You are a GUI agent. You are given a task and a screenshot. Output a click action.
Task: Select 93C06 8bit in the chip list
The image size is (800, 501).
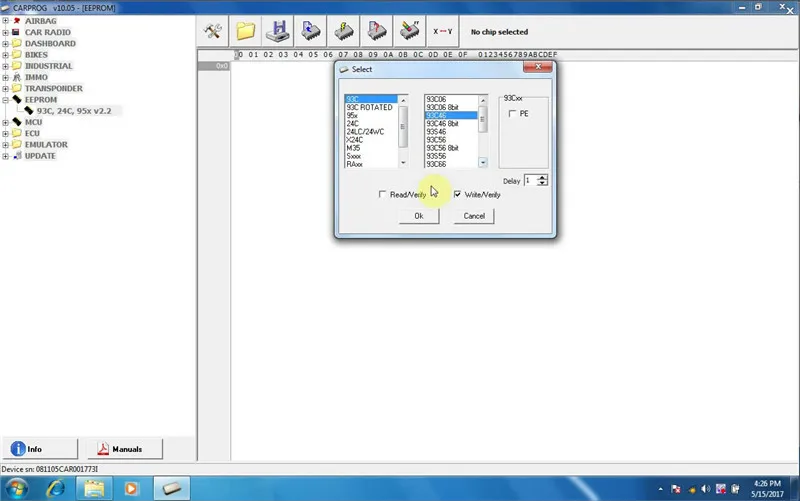[x=442, y=107]
